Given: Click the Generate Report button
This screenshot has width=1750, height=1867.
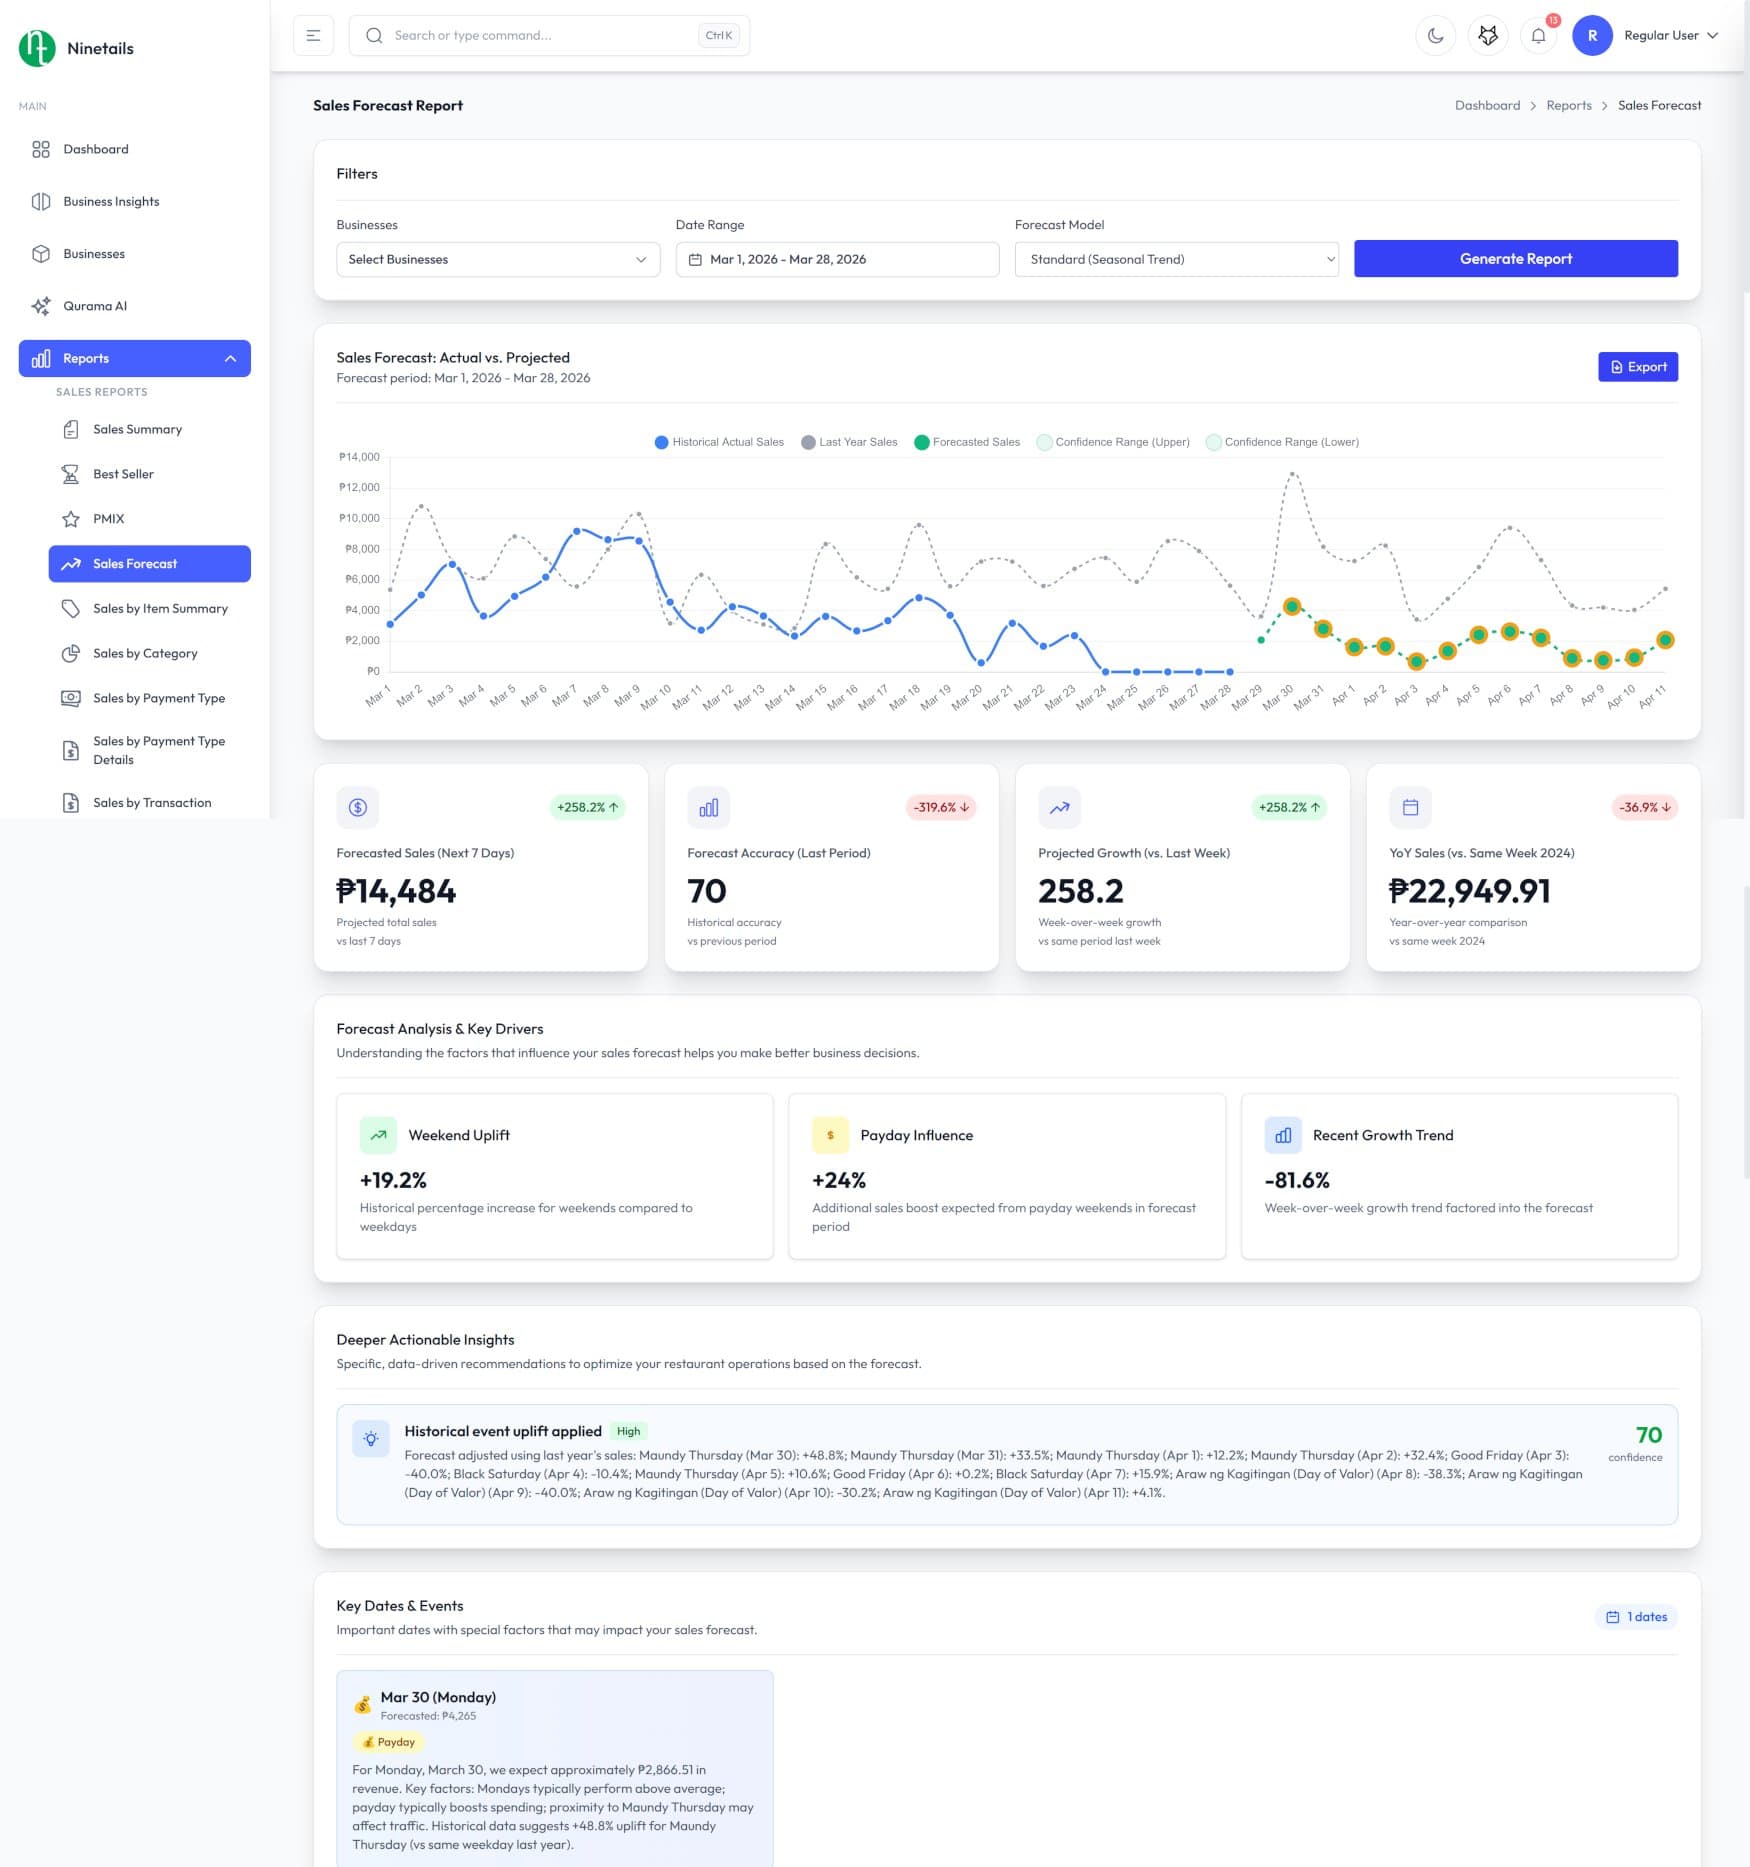Looking at the screenshot, I should point(1516,258).
